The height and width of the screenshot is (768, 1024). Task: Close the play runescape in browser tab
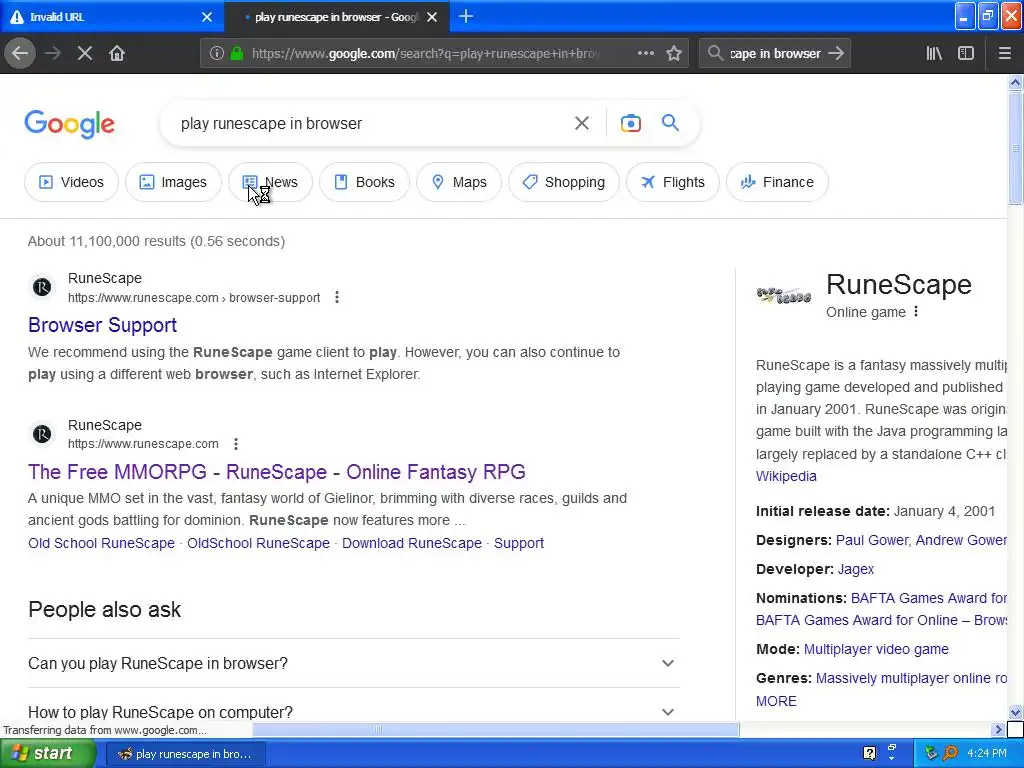point(432,17)
